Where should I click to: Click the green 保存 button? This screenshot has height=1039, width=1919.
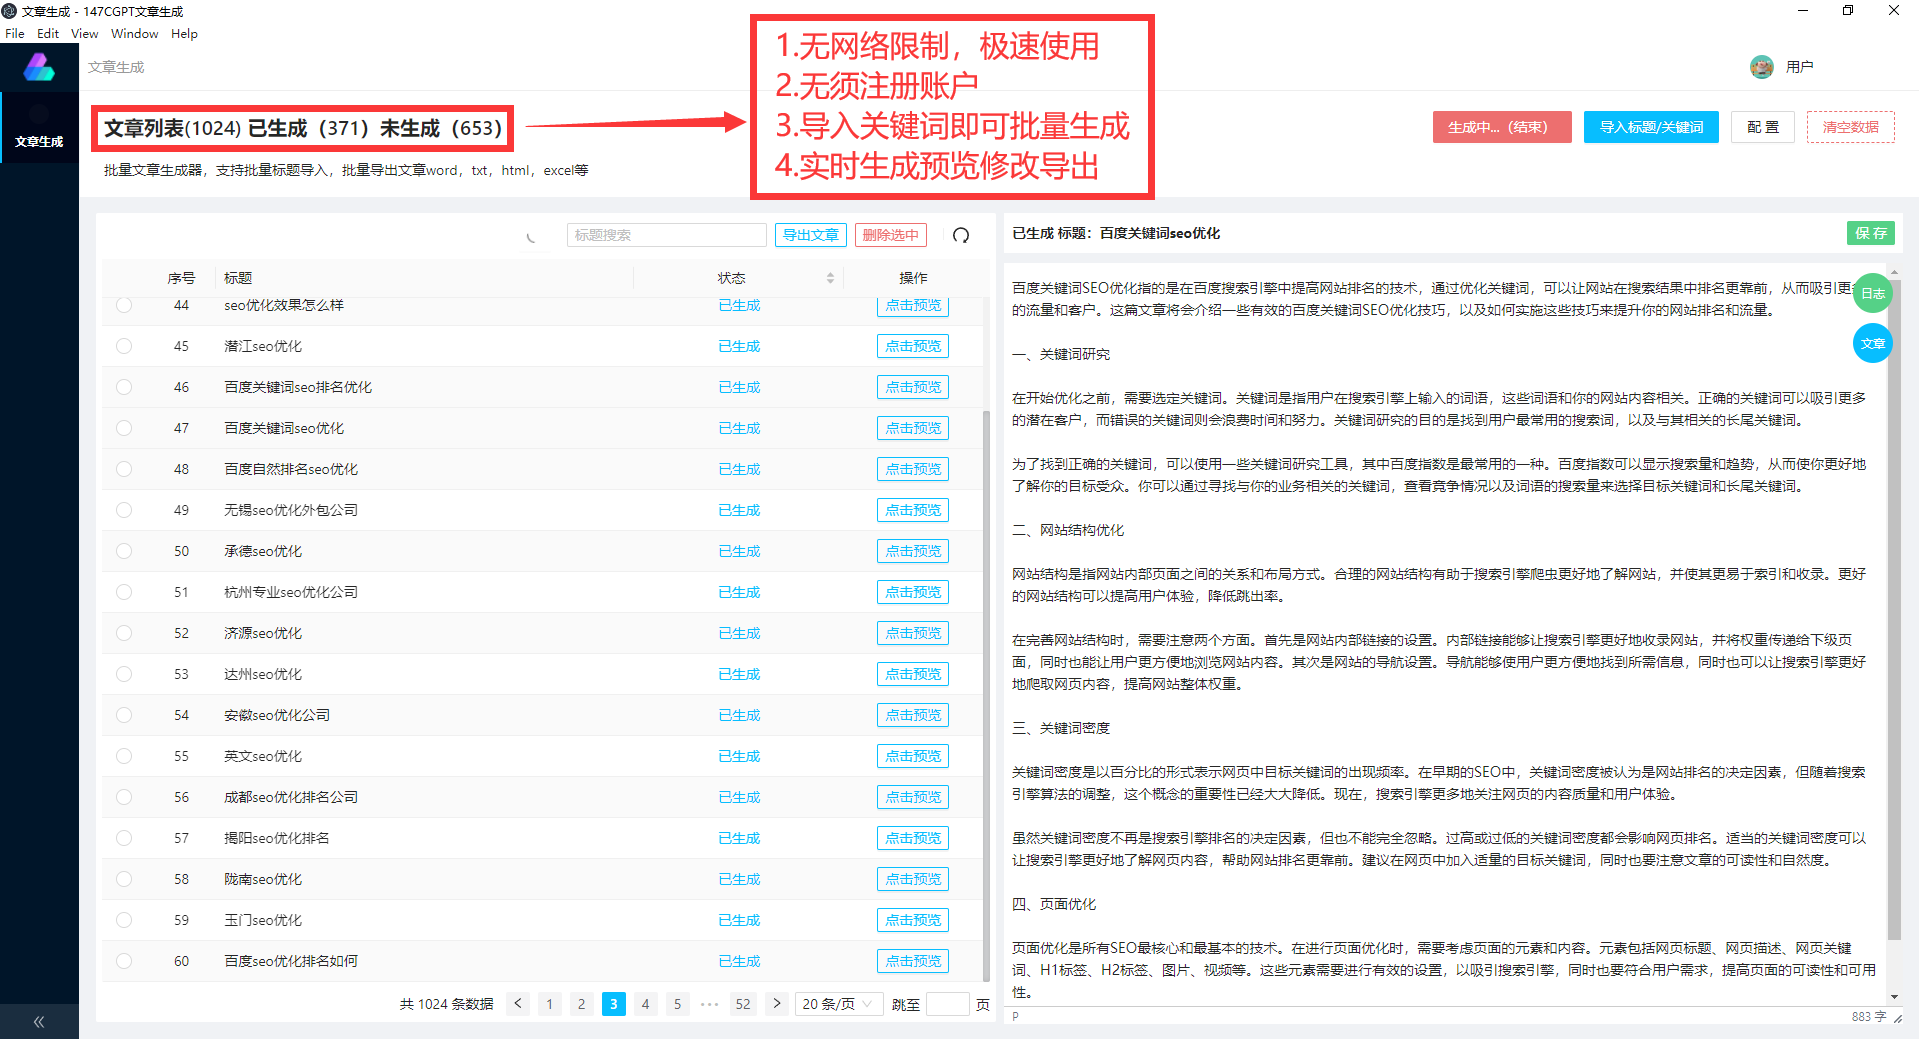coord(1870,233)
